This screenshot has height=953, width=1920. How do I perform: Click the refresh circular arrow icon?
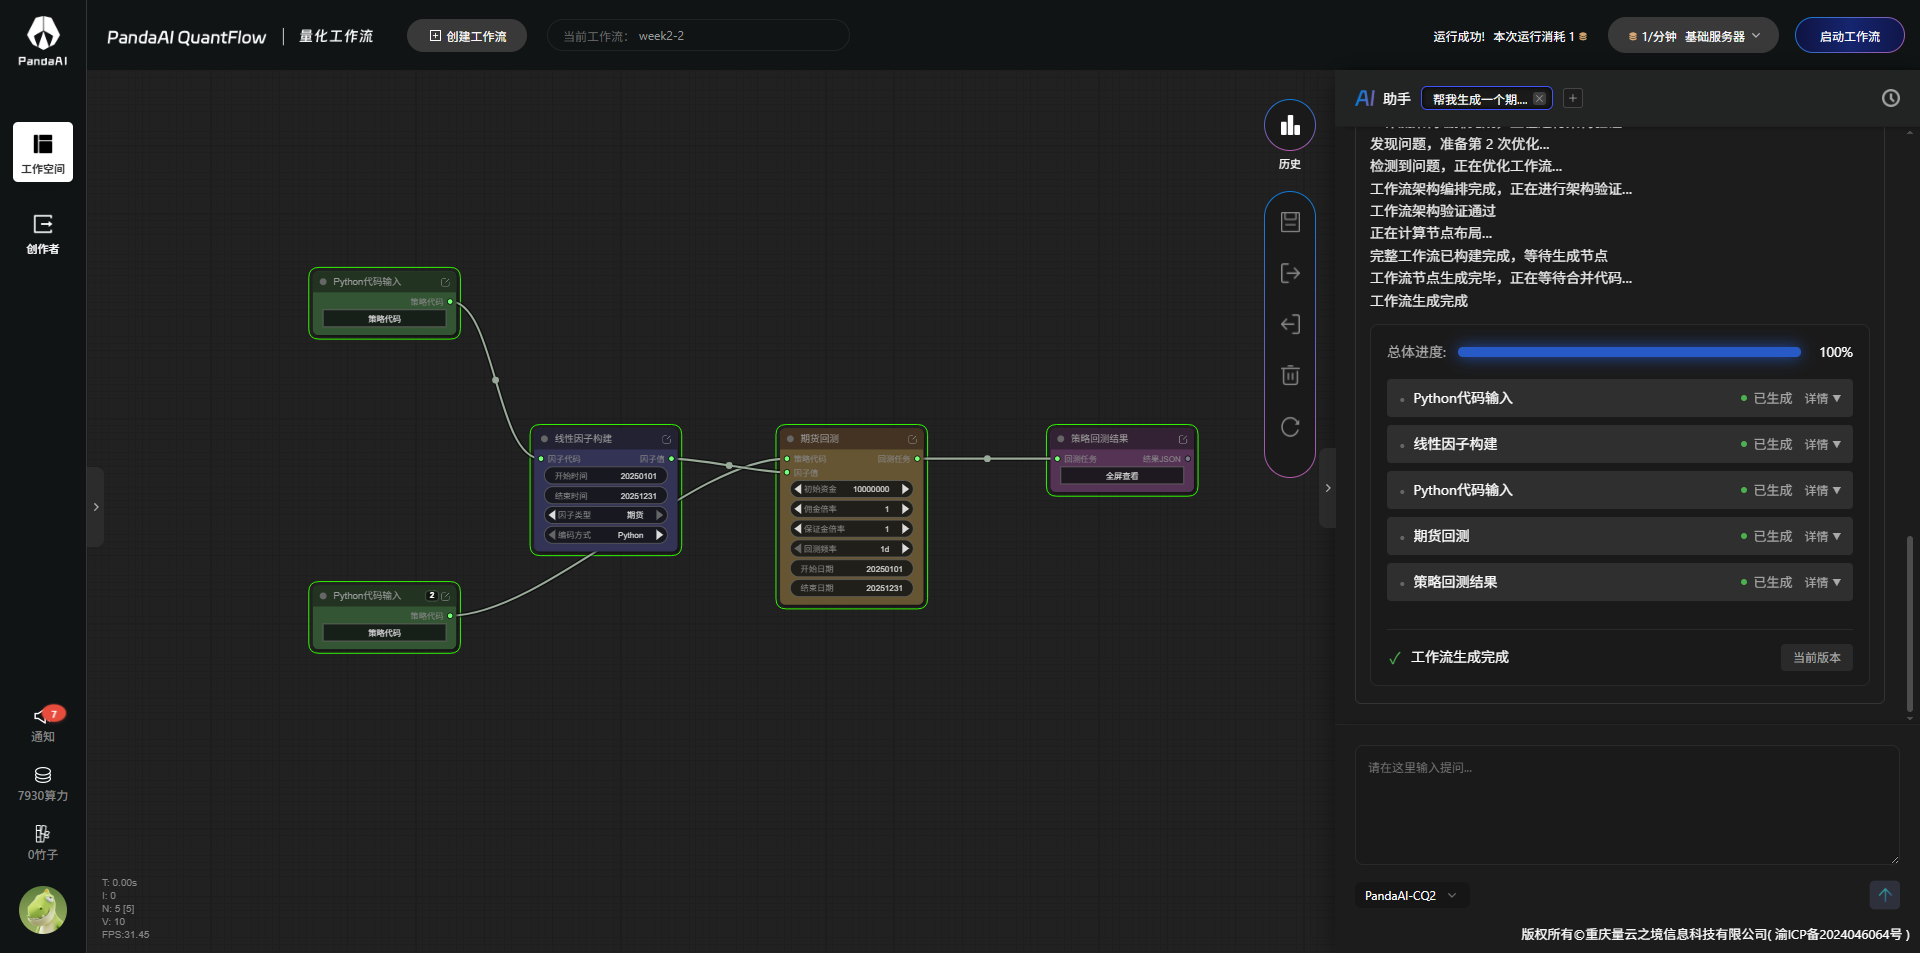1290,427
